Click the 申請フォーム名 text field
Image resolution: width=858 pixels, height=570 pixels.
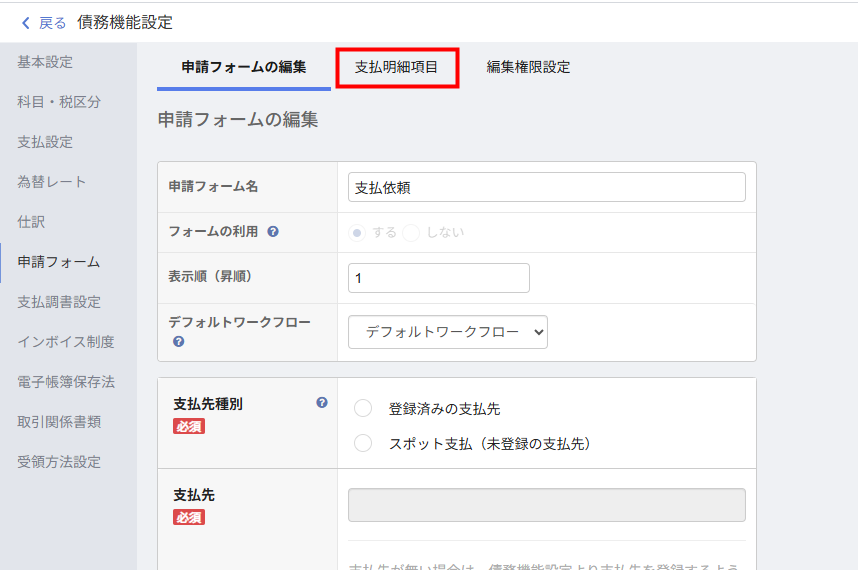546,187
